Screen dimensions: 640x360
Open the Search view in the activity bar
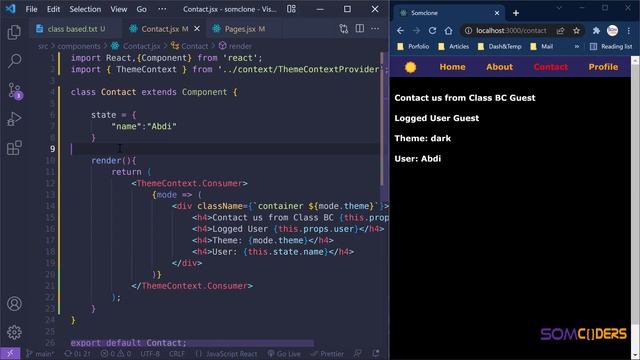[x=14, y=61]
